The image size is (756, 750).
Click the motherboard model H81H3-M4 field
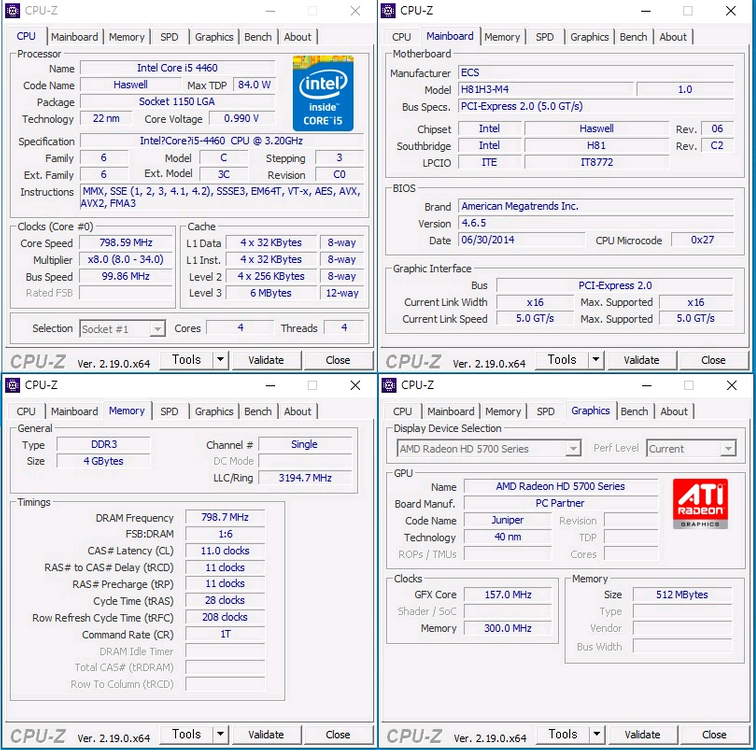click(545, 90)
